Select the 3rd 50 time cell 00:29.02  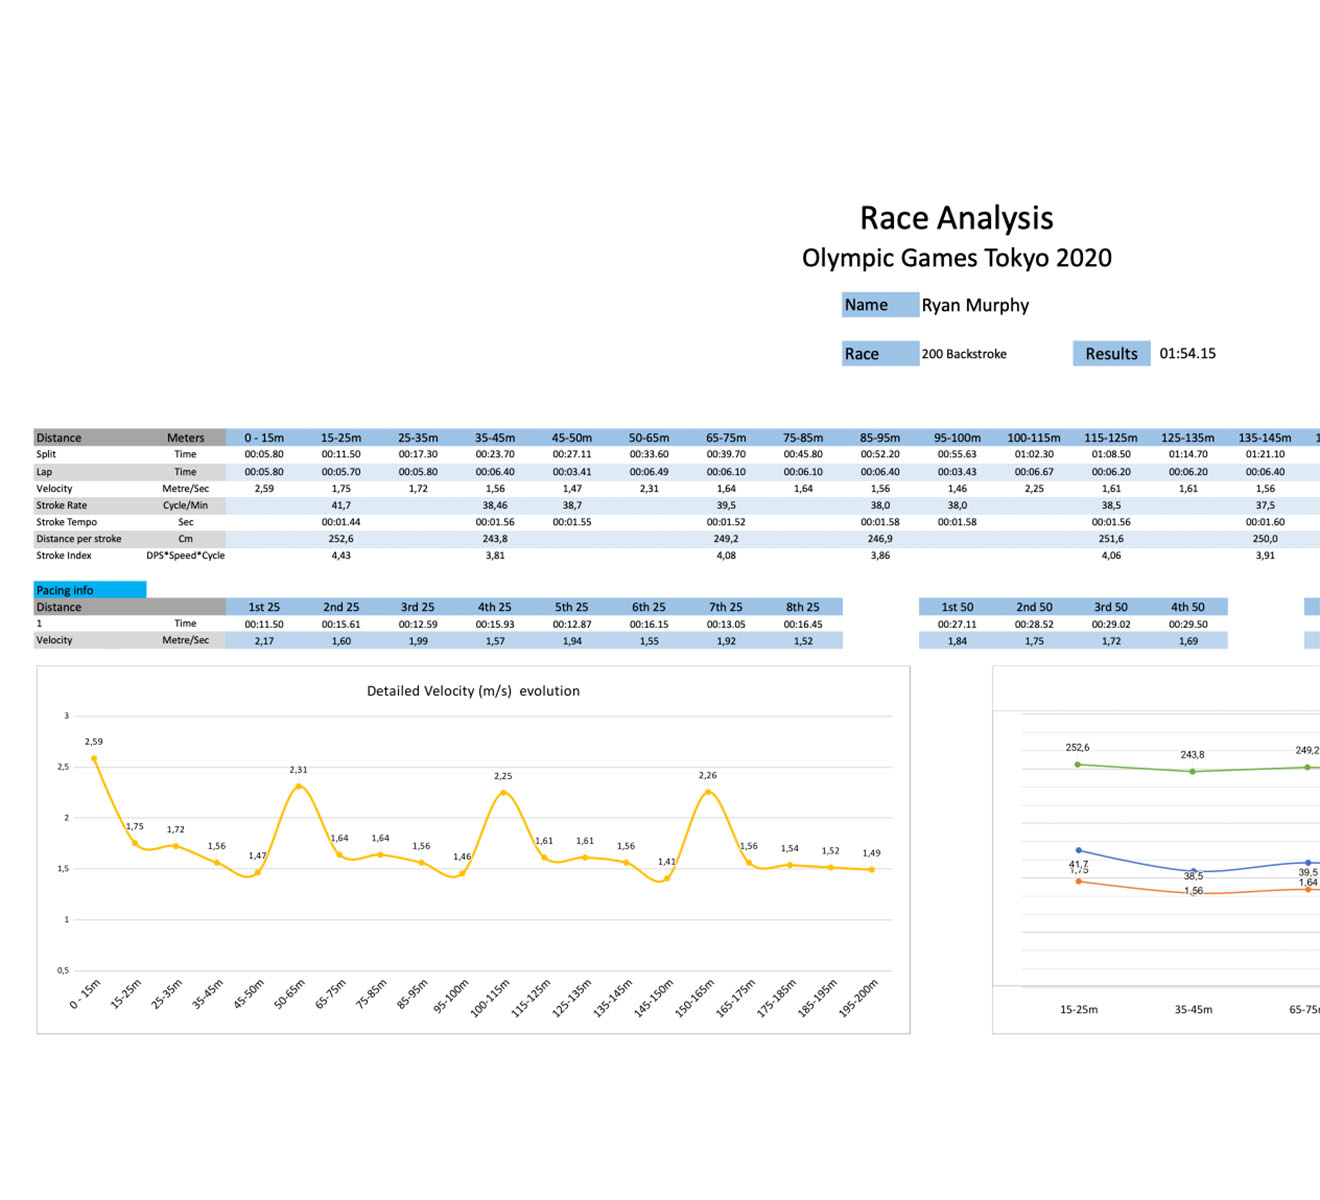click(x=1110, y=624)
